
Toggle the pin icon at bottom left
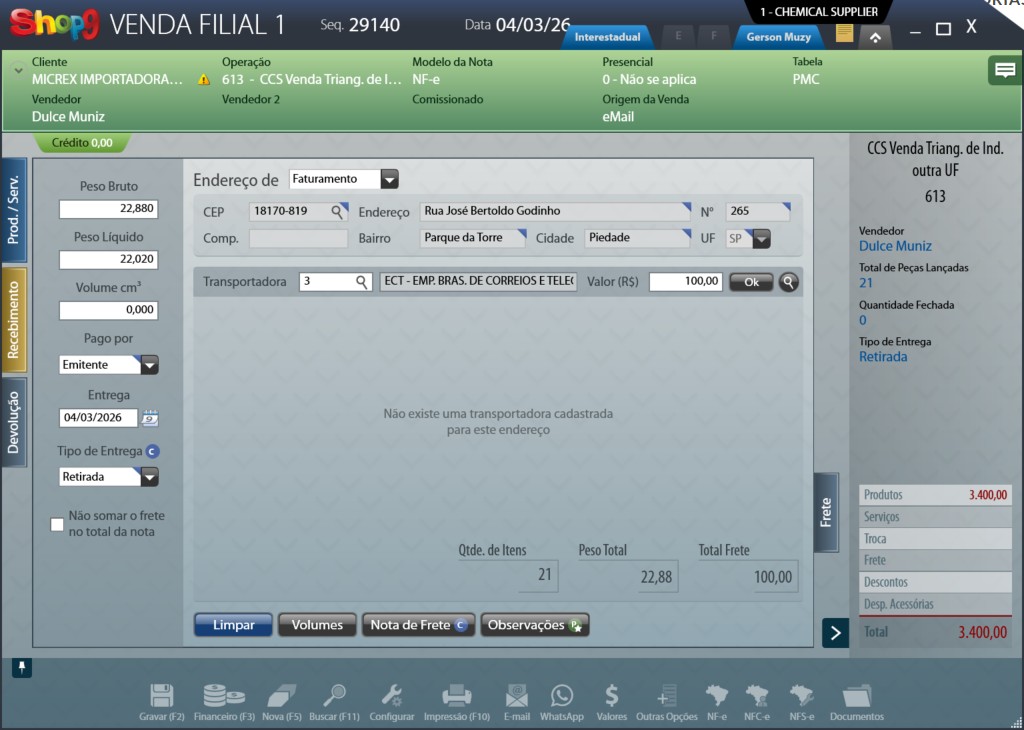pyautogui.click(x=21, y=667)
